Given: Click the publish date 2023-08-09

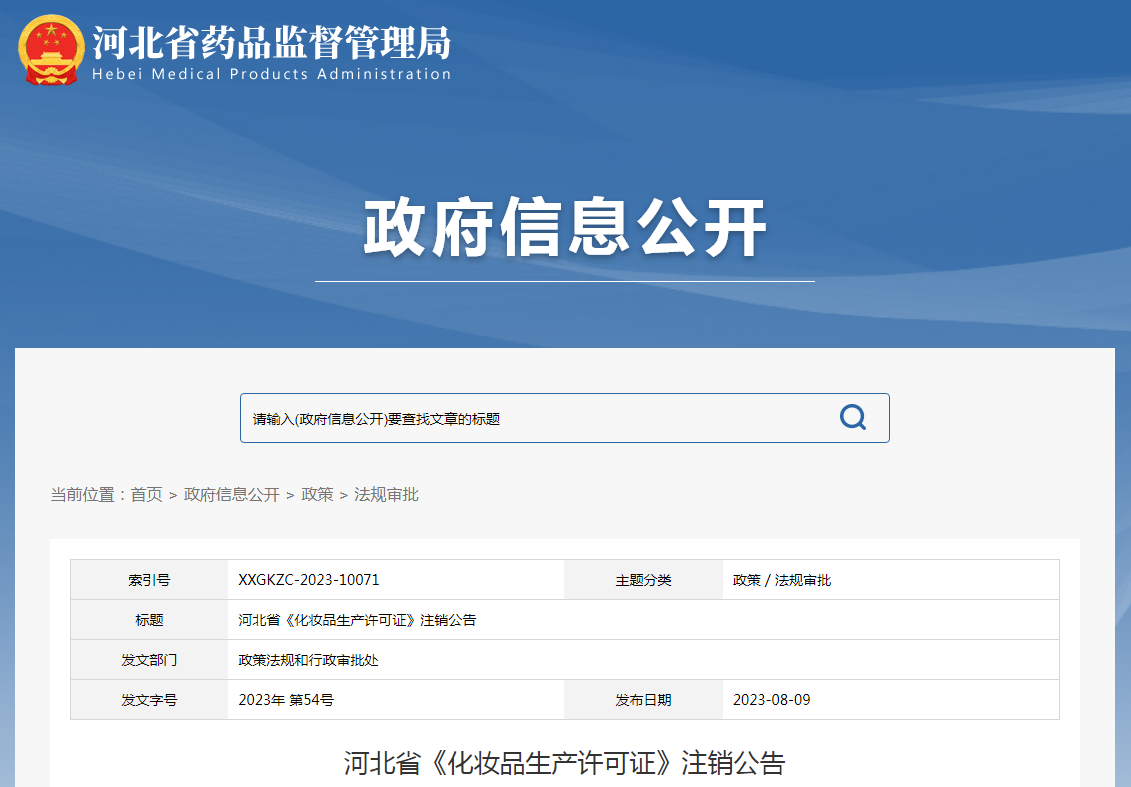Looking at the screenshot, I should pyautogui.click(x=771, y=700).
